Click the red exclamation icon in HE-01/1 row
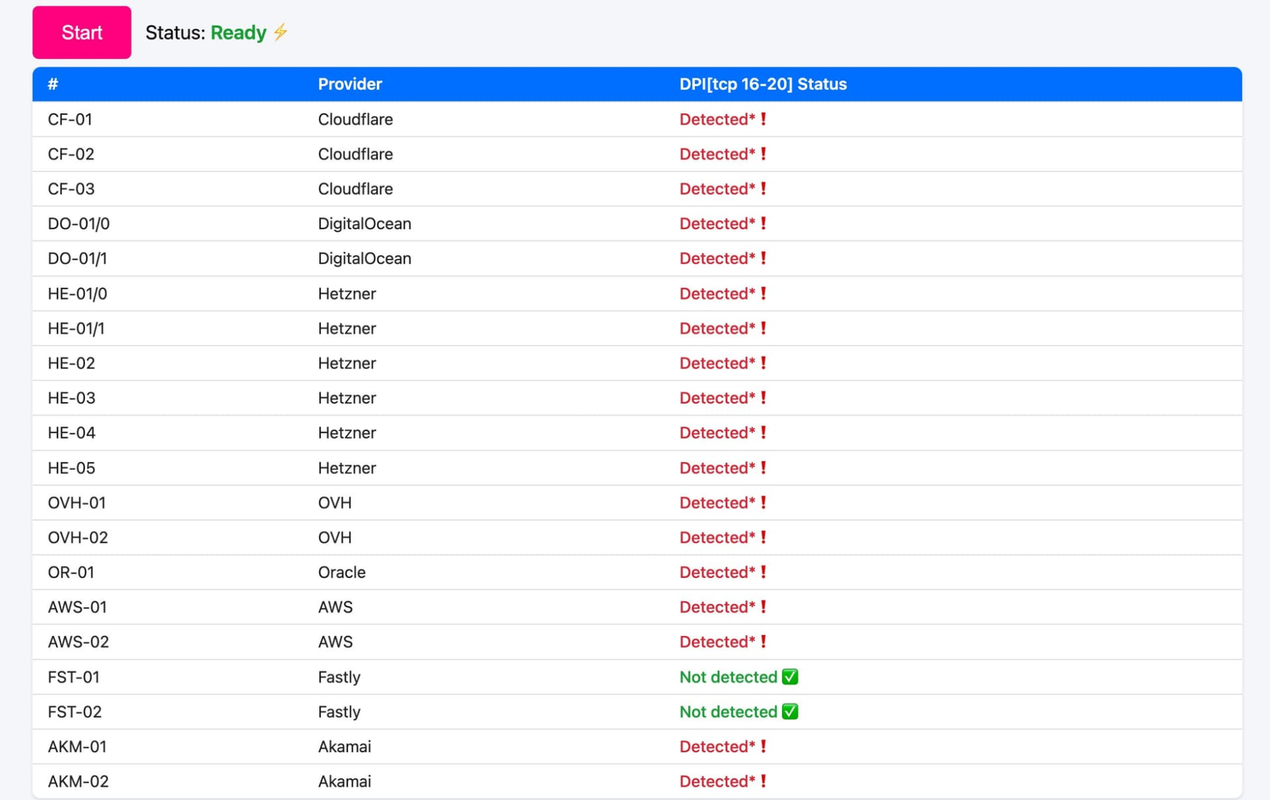Viewport: 1270px width, 800px height. point(763,329)
